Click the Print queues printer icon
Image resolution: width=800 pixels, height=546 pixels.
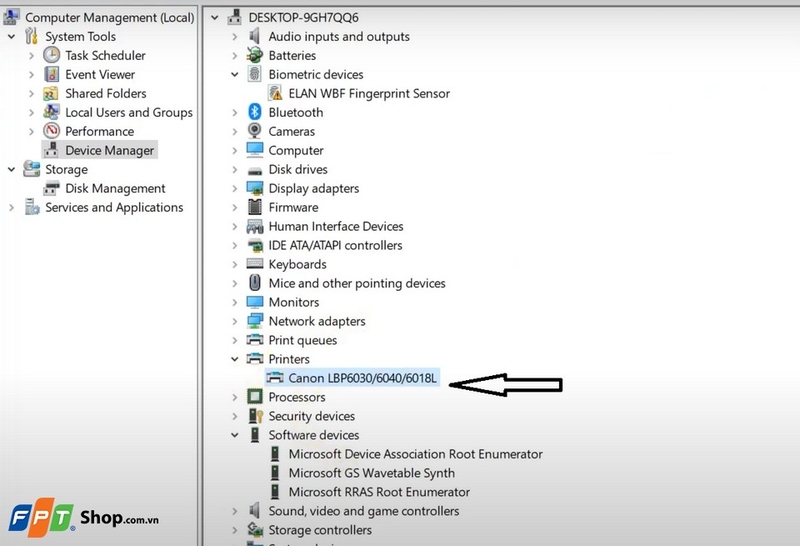[255, 340]
